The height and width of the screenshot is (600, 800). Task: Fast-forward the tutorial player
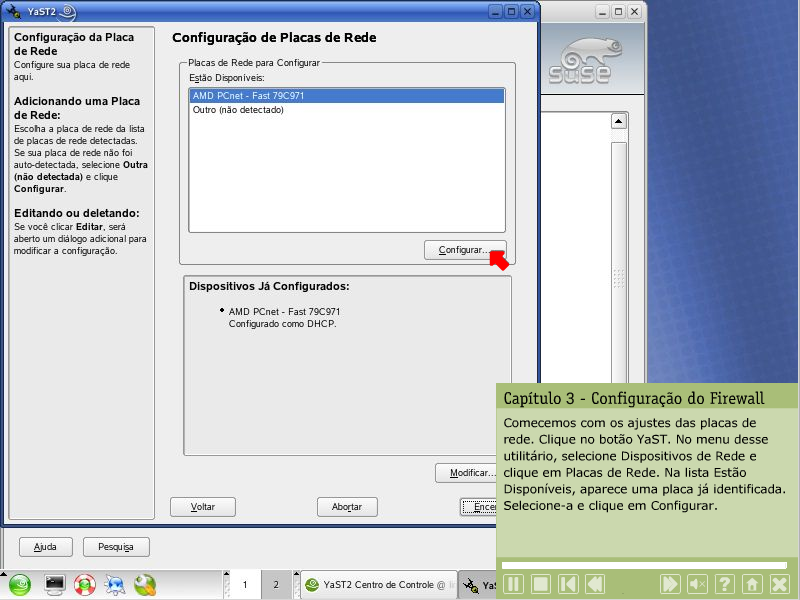pos(670,584)
